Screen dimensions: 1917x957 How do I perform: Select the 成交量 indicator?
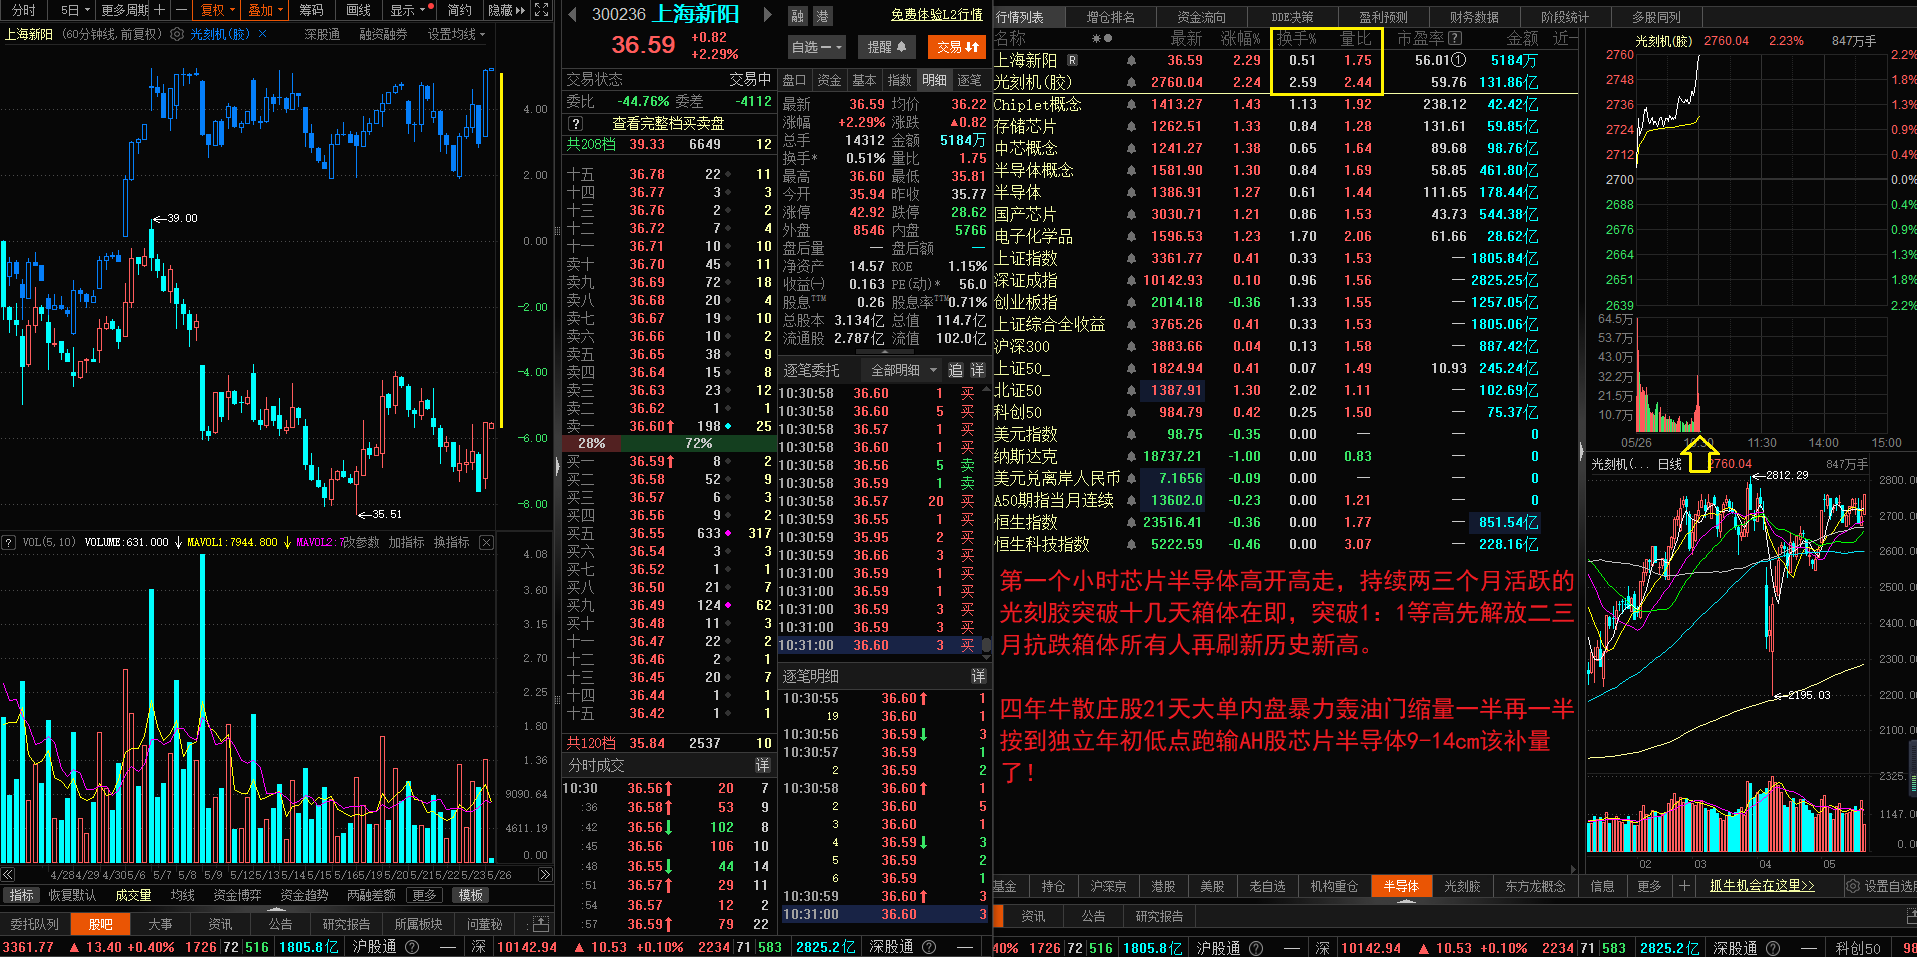133,895
